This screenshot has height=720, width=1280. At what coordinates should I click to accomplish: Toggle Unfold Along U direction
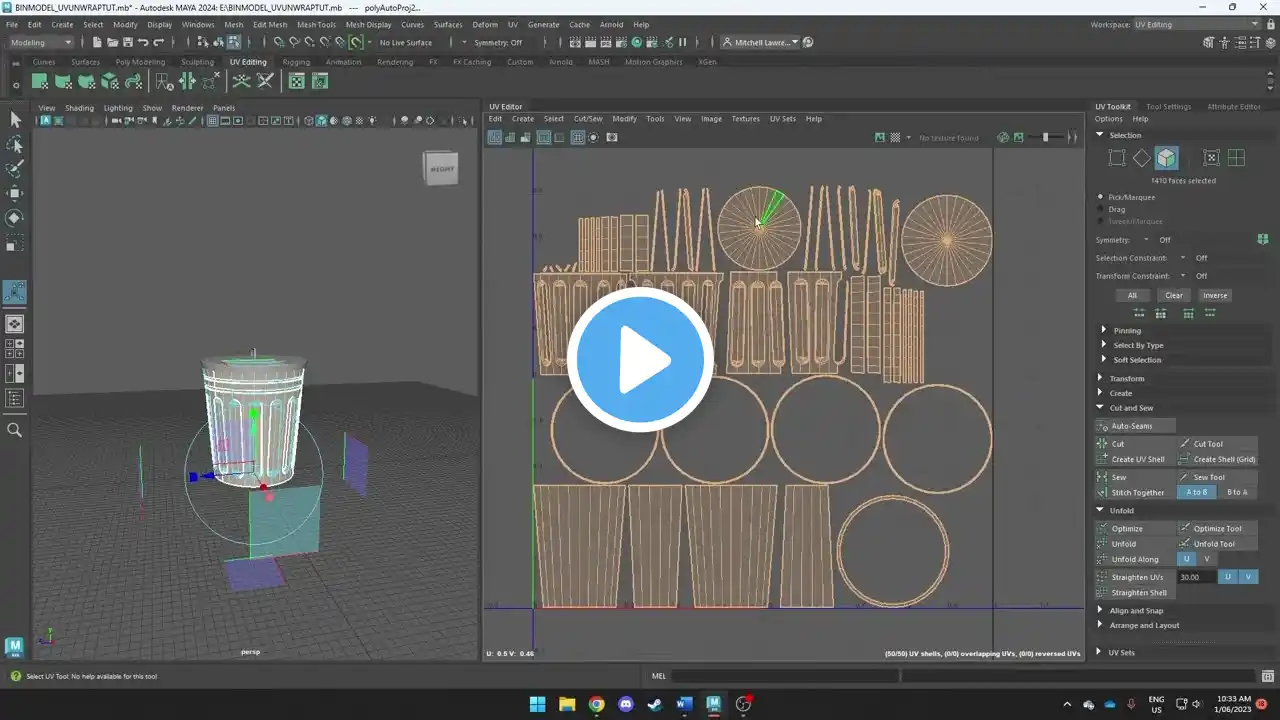(x=1186, y=559)
